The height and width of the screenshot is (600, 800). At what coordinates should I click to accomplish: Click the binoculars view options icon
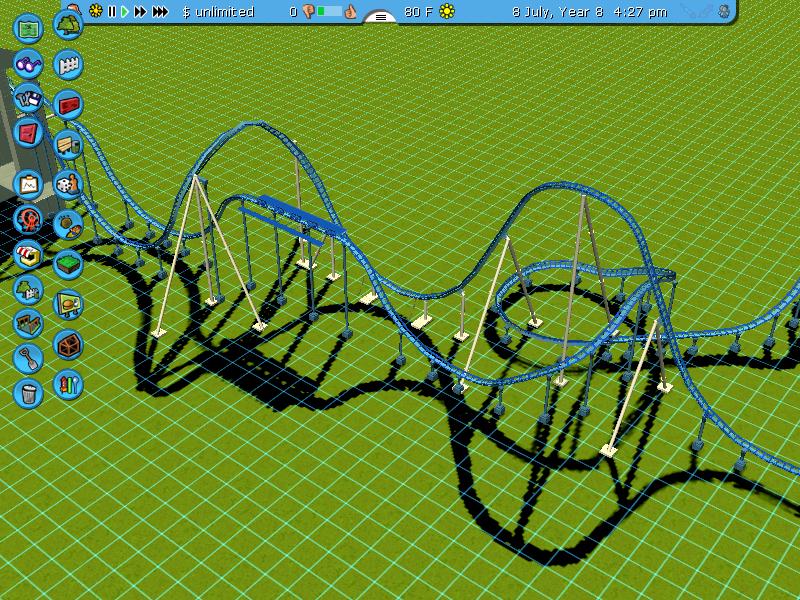pyautogui.click(x=29, y=65)
